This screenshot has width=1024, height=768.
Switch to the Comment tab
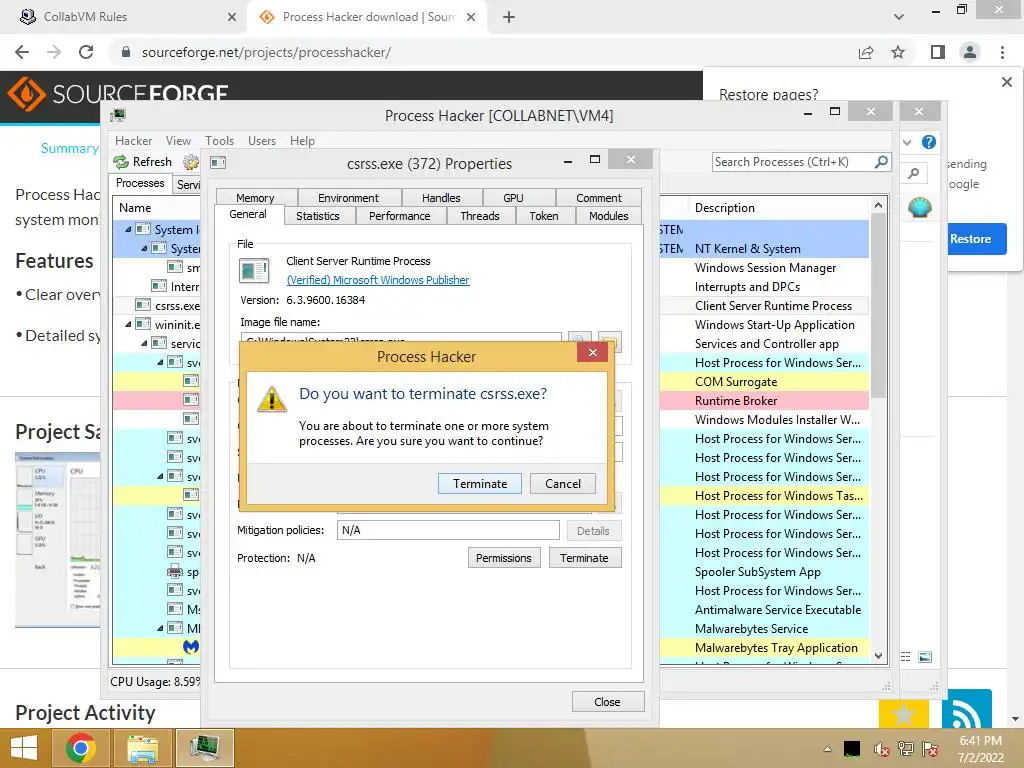(x=599, y=198)
